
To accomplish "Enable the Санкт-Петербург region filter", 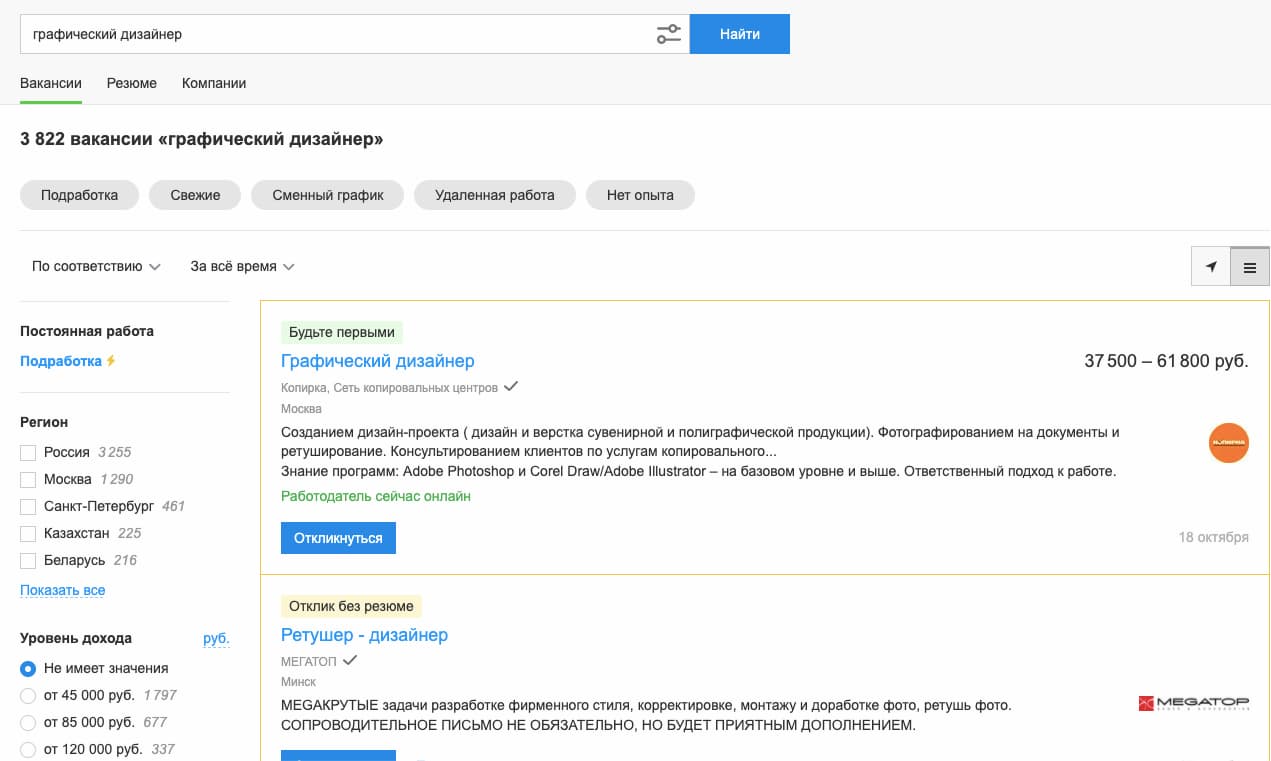I will (x=28, y=506).
